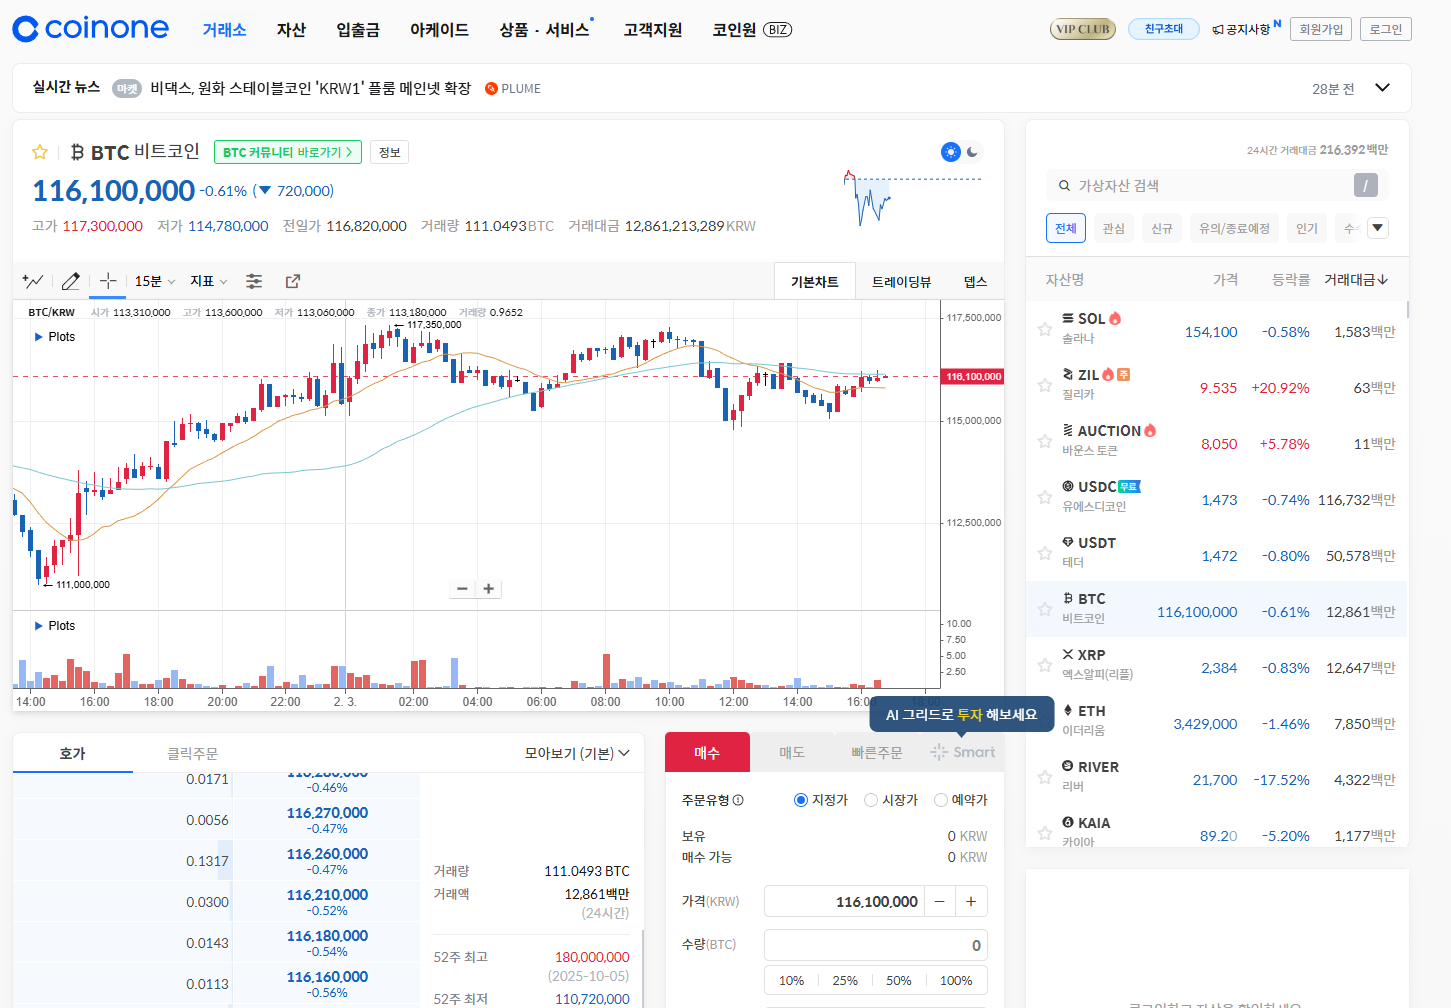The height and width of the screenshot is (1008, 1451).
Task: Switch chart view to 뎁스
Action: click(x=975, y=282)
